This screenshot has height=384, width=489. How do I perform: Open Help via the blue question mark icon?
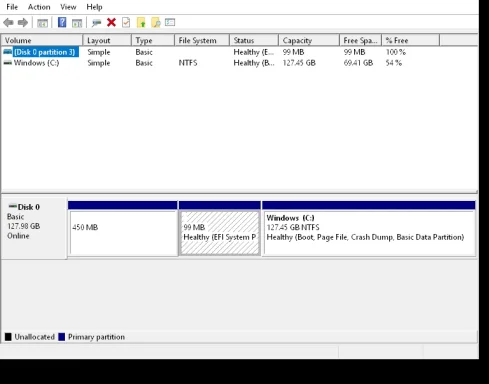click(x=62, y=22)
